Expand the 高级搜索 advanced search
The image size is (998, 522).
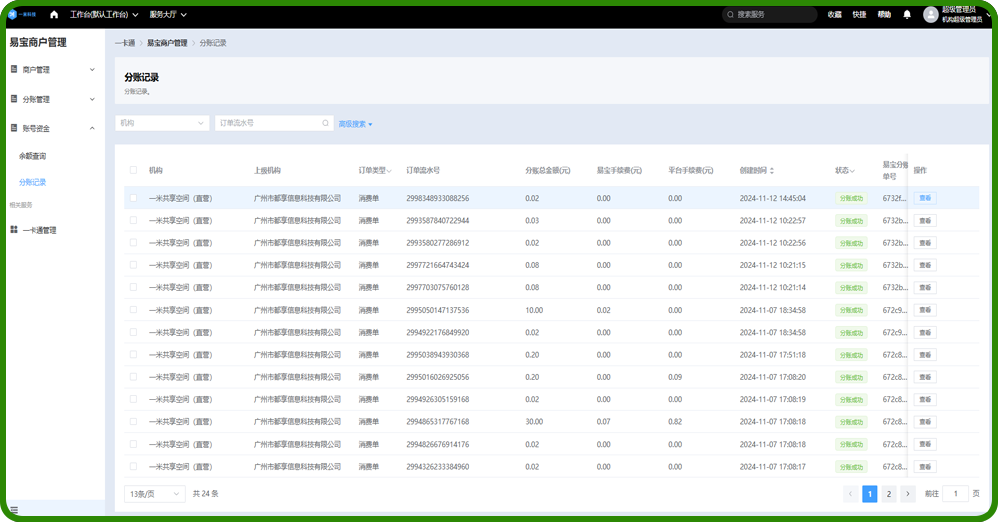(x=355, y=124)
